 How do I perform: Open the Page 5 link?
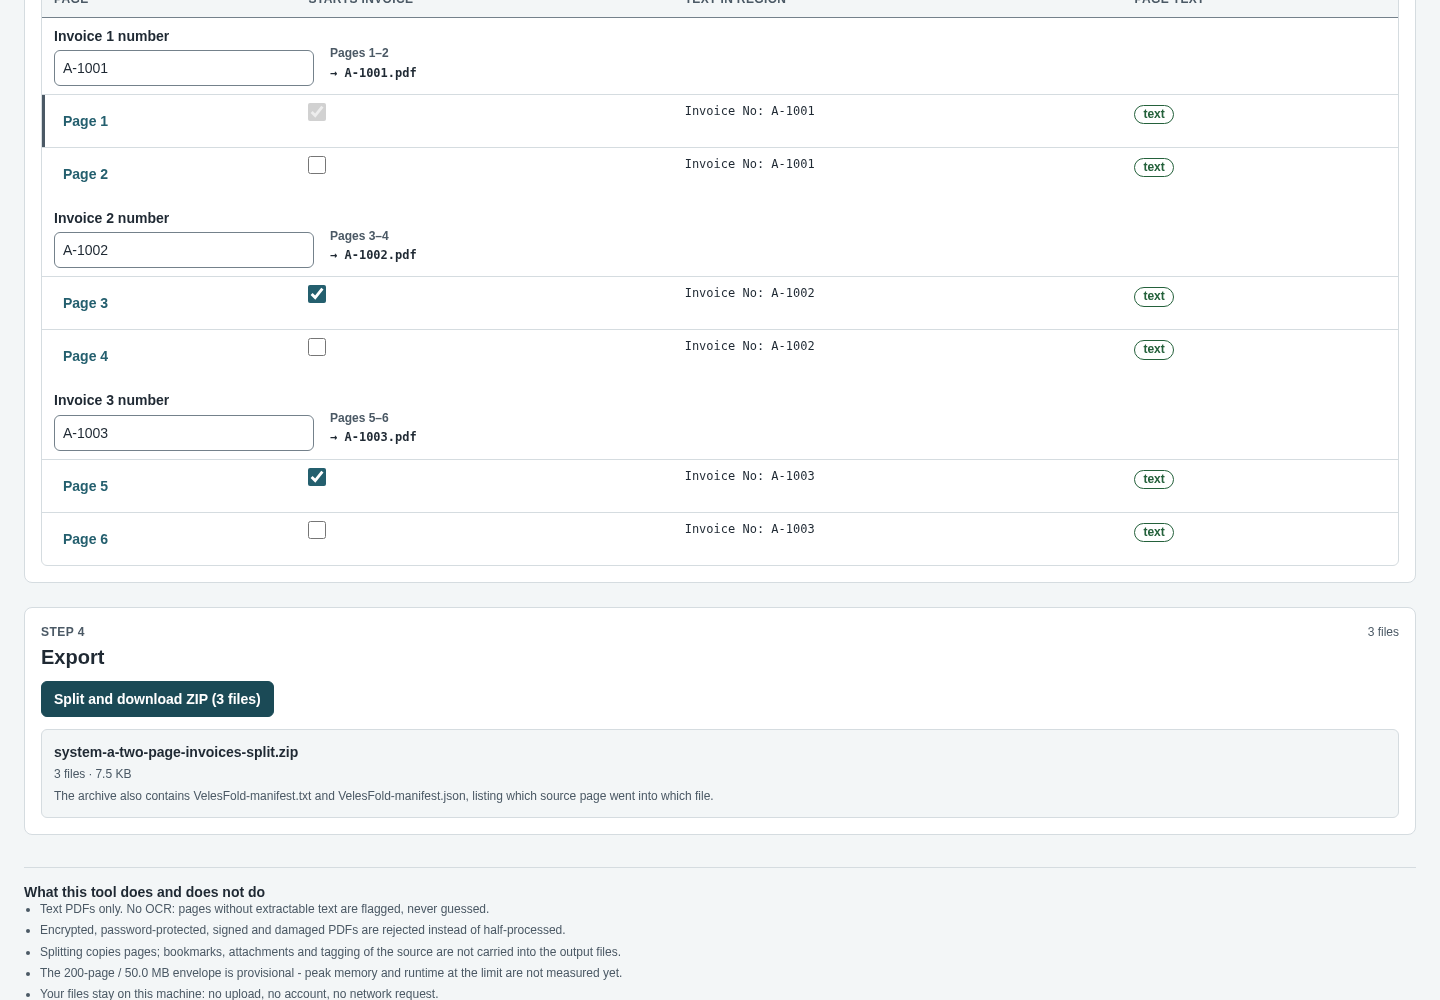(x=85, y=486)
